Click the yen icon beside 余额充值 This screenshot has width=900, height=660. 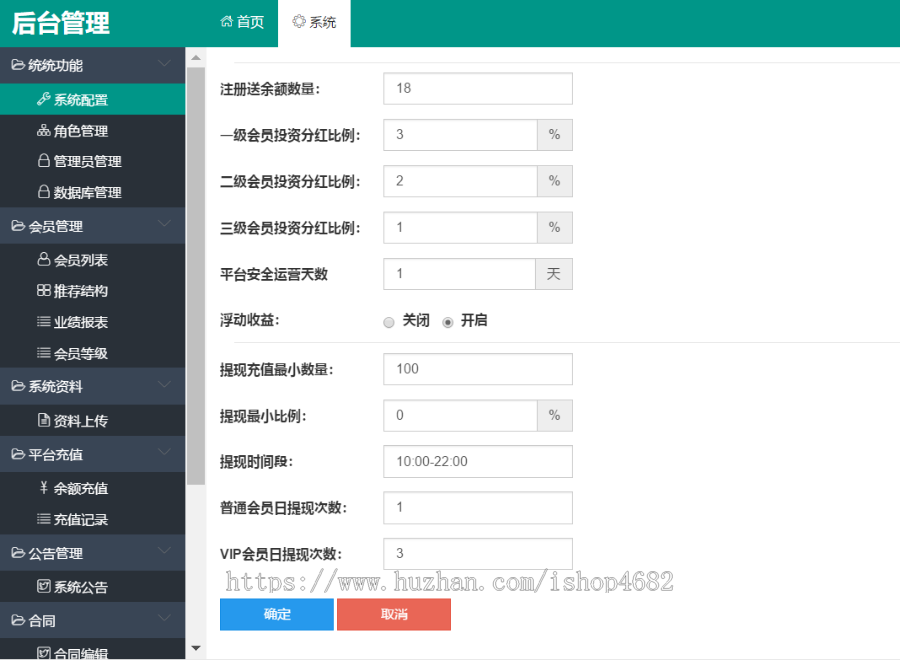(x=43, y=488)
